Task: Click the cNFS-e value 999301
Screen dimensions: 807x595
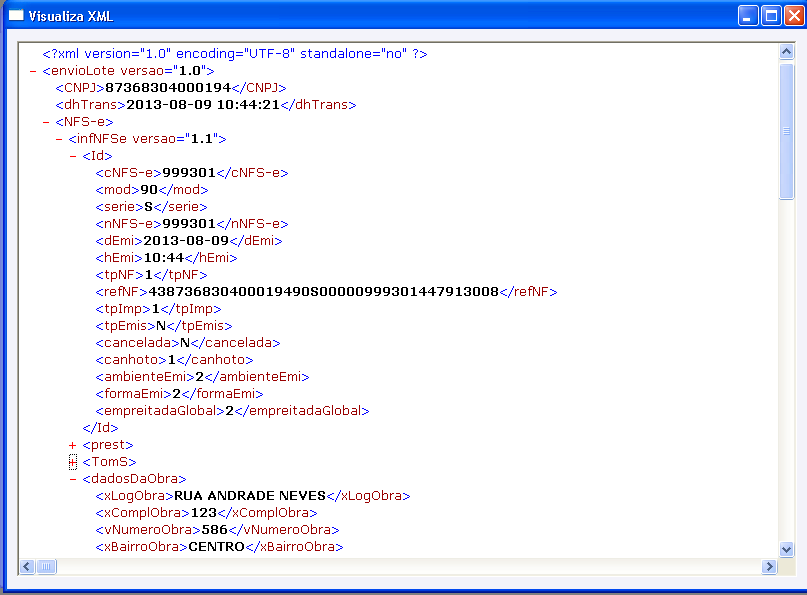Action: (188, 173)
